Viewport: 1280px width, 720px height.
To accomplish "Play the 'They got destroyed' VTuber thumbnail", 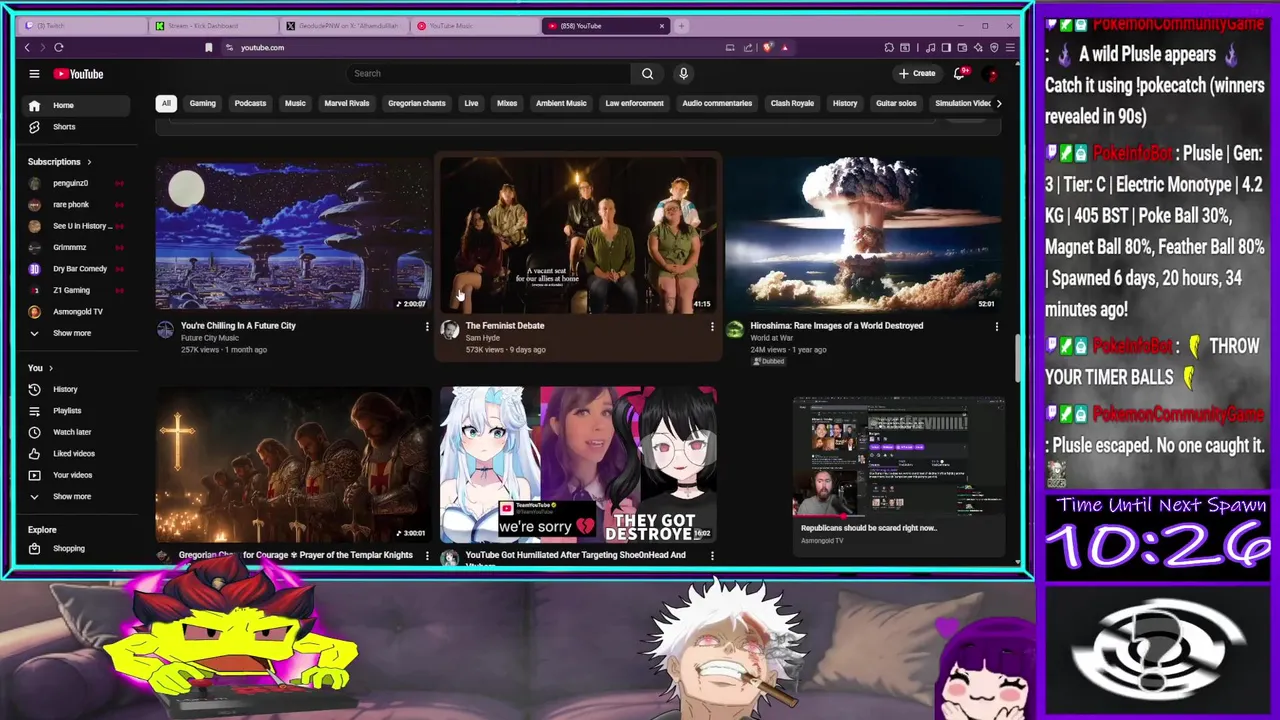I will pyautogui.click(x=578, y=464).
